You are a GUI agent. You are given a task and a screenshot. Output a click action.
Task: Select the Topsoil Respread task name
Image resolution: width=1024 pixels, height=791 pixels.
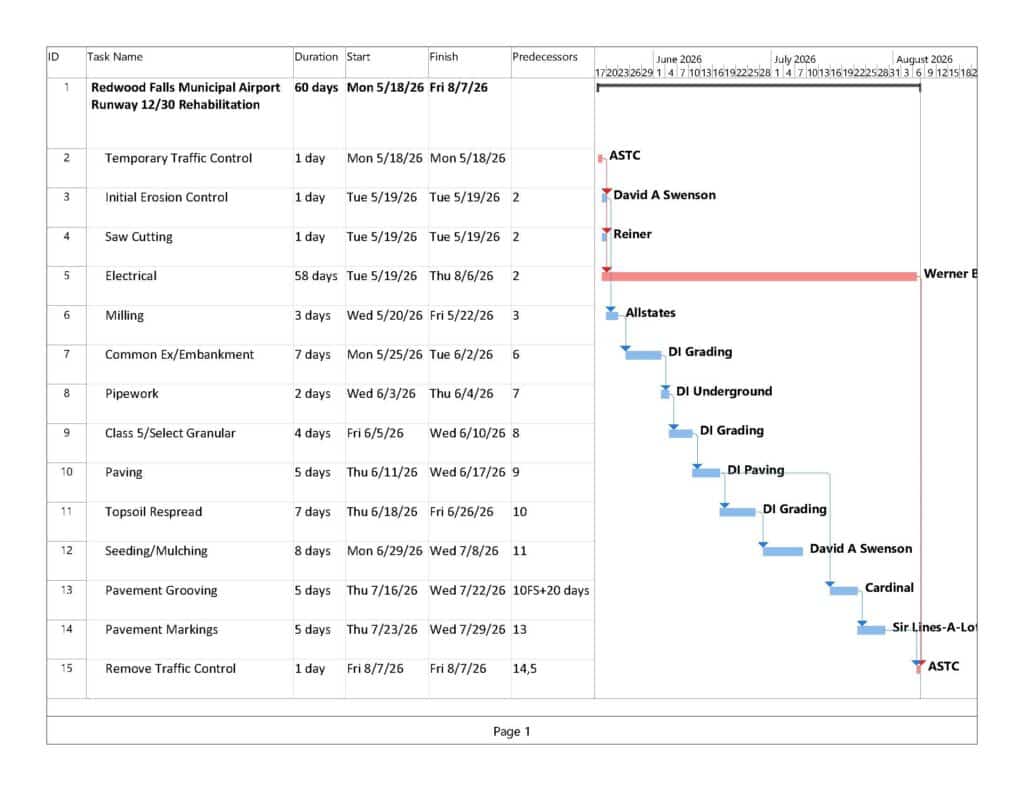[153, 511]
